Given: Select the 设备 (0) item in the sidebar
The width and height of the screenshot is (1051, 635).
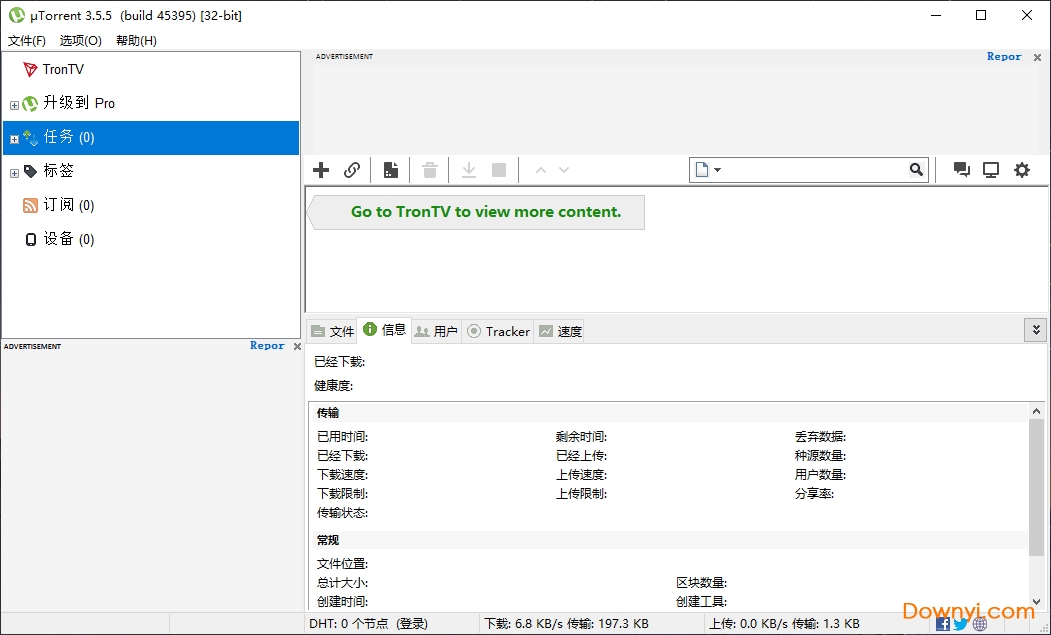Looking at the screenshot, I should 65,239.
